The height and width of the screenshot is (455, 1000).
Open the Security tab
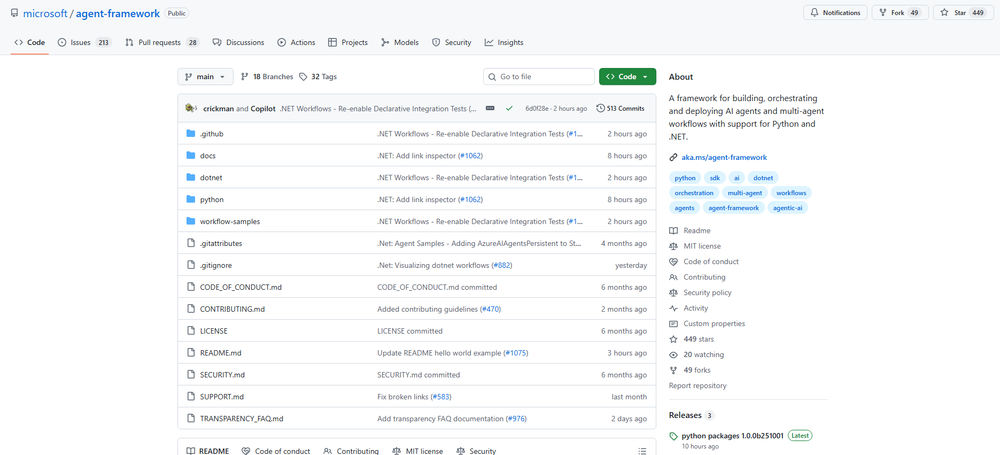[x=452, y=42]
